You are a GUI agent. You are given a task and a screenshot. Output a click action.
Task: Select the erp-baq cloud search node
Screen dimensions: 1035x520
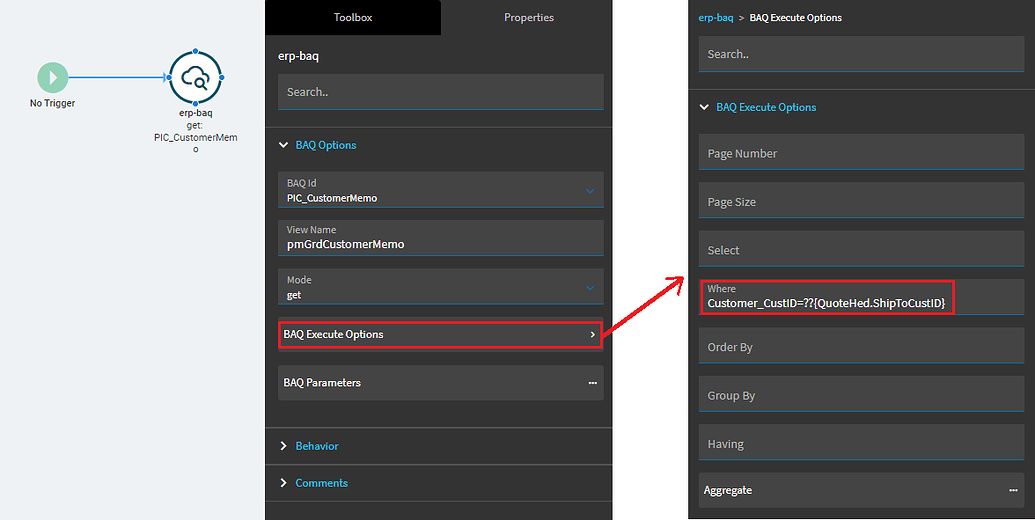(x=195, y=78)
